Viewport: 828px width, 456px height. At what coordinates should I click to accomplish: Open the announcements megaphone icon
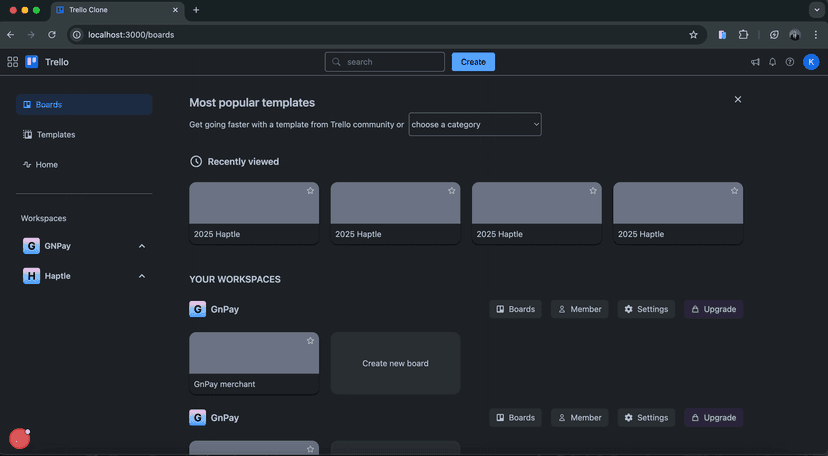coord(755,62)
